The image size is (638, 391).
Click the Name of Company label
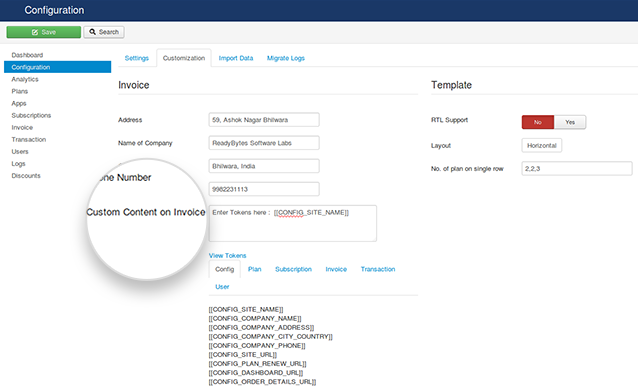click(145, 143)
